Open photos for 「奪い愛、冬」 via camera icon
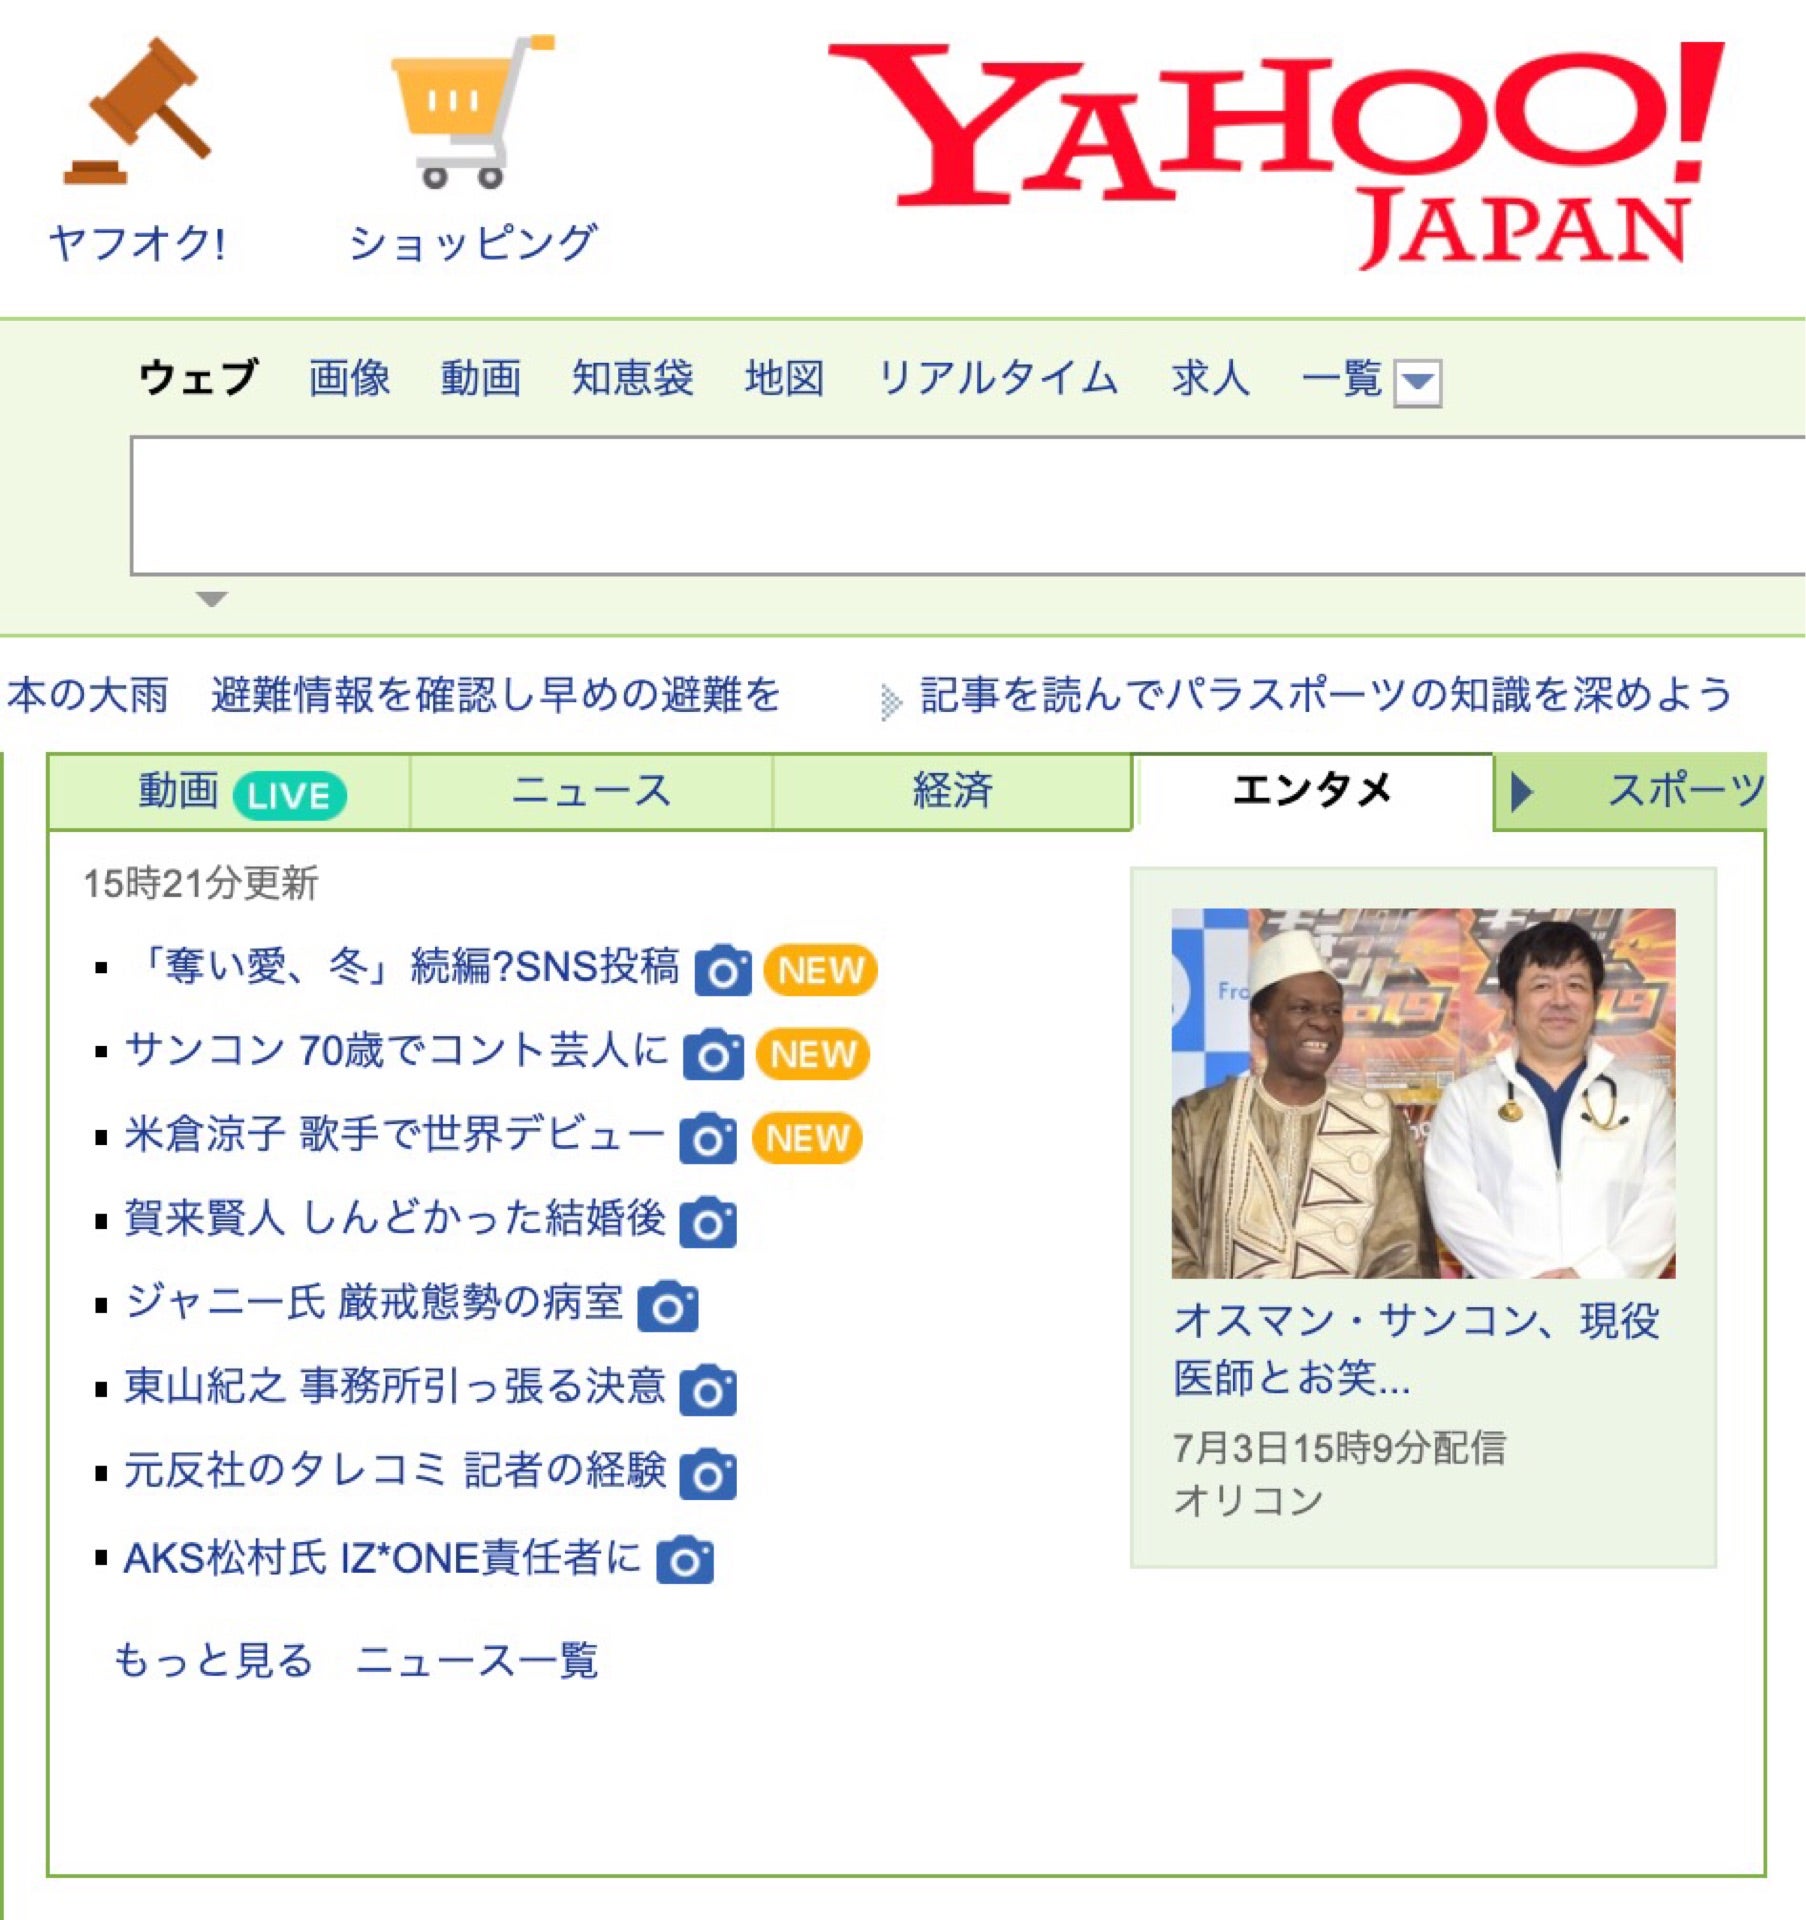 [723, 968]
